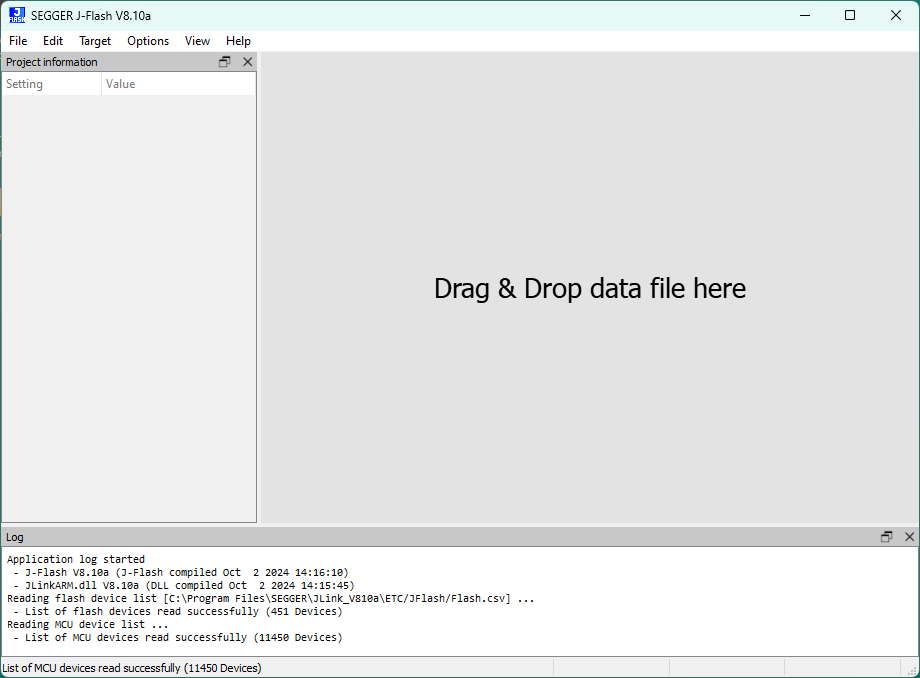This screenshot has width=920, height=678.
Task: Click the J-Flash V8.10a compiled log line
Action: tap(181, 572)
